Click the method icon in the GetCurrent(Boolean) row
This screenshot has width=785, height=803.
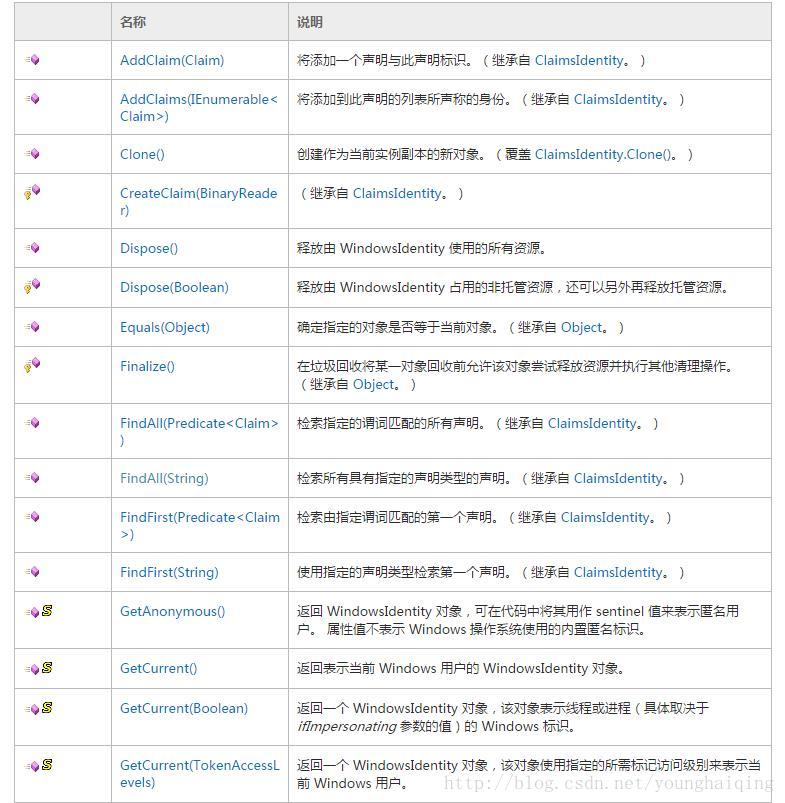point(33,709)
